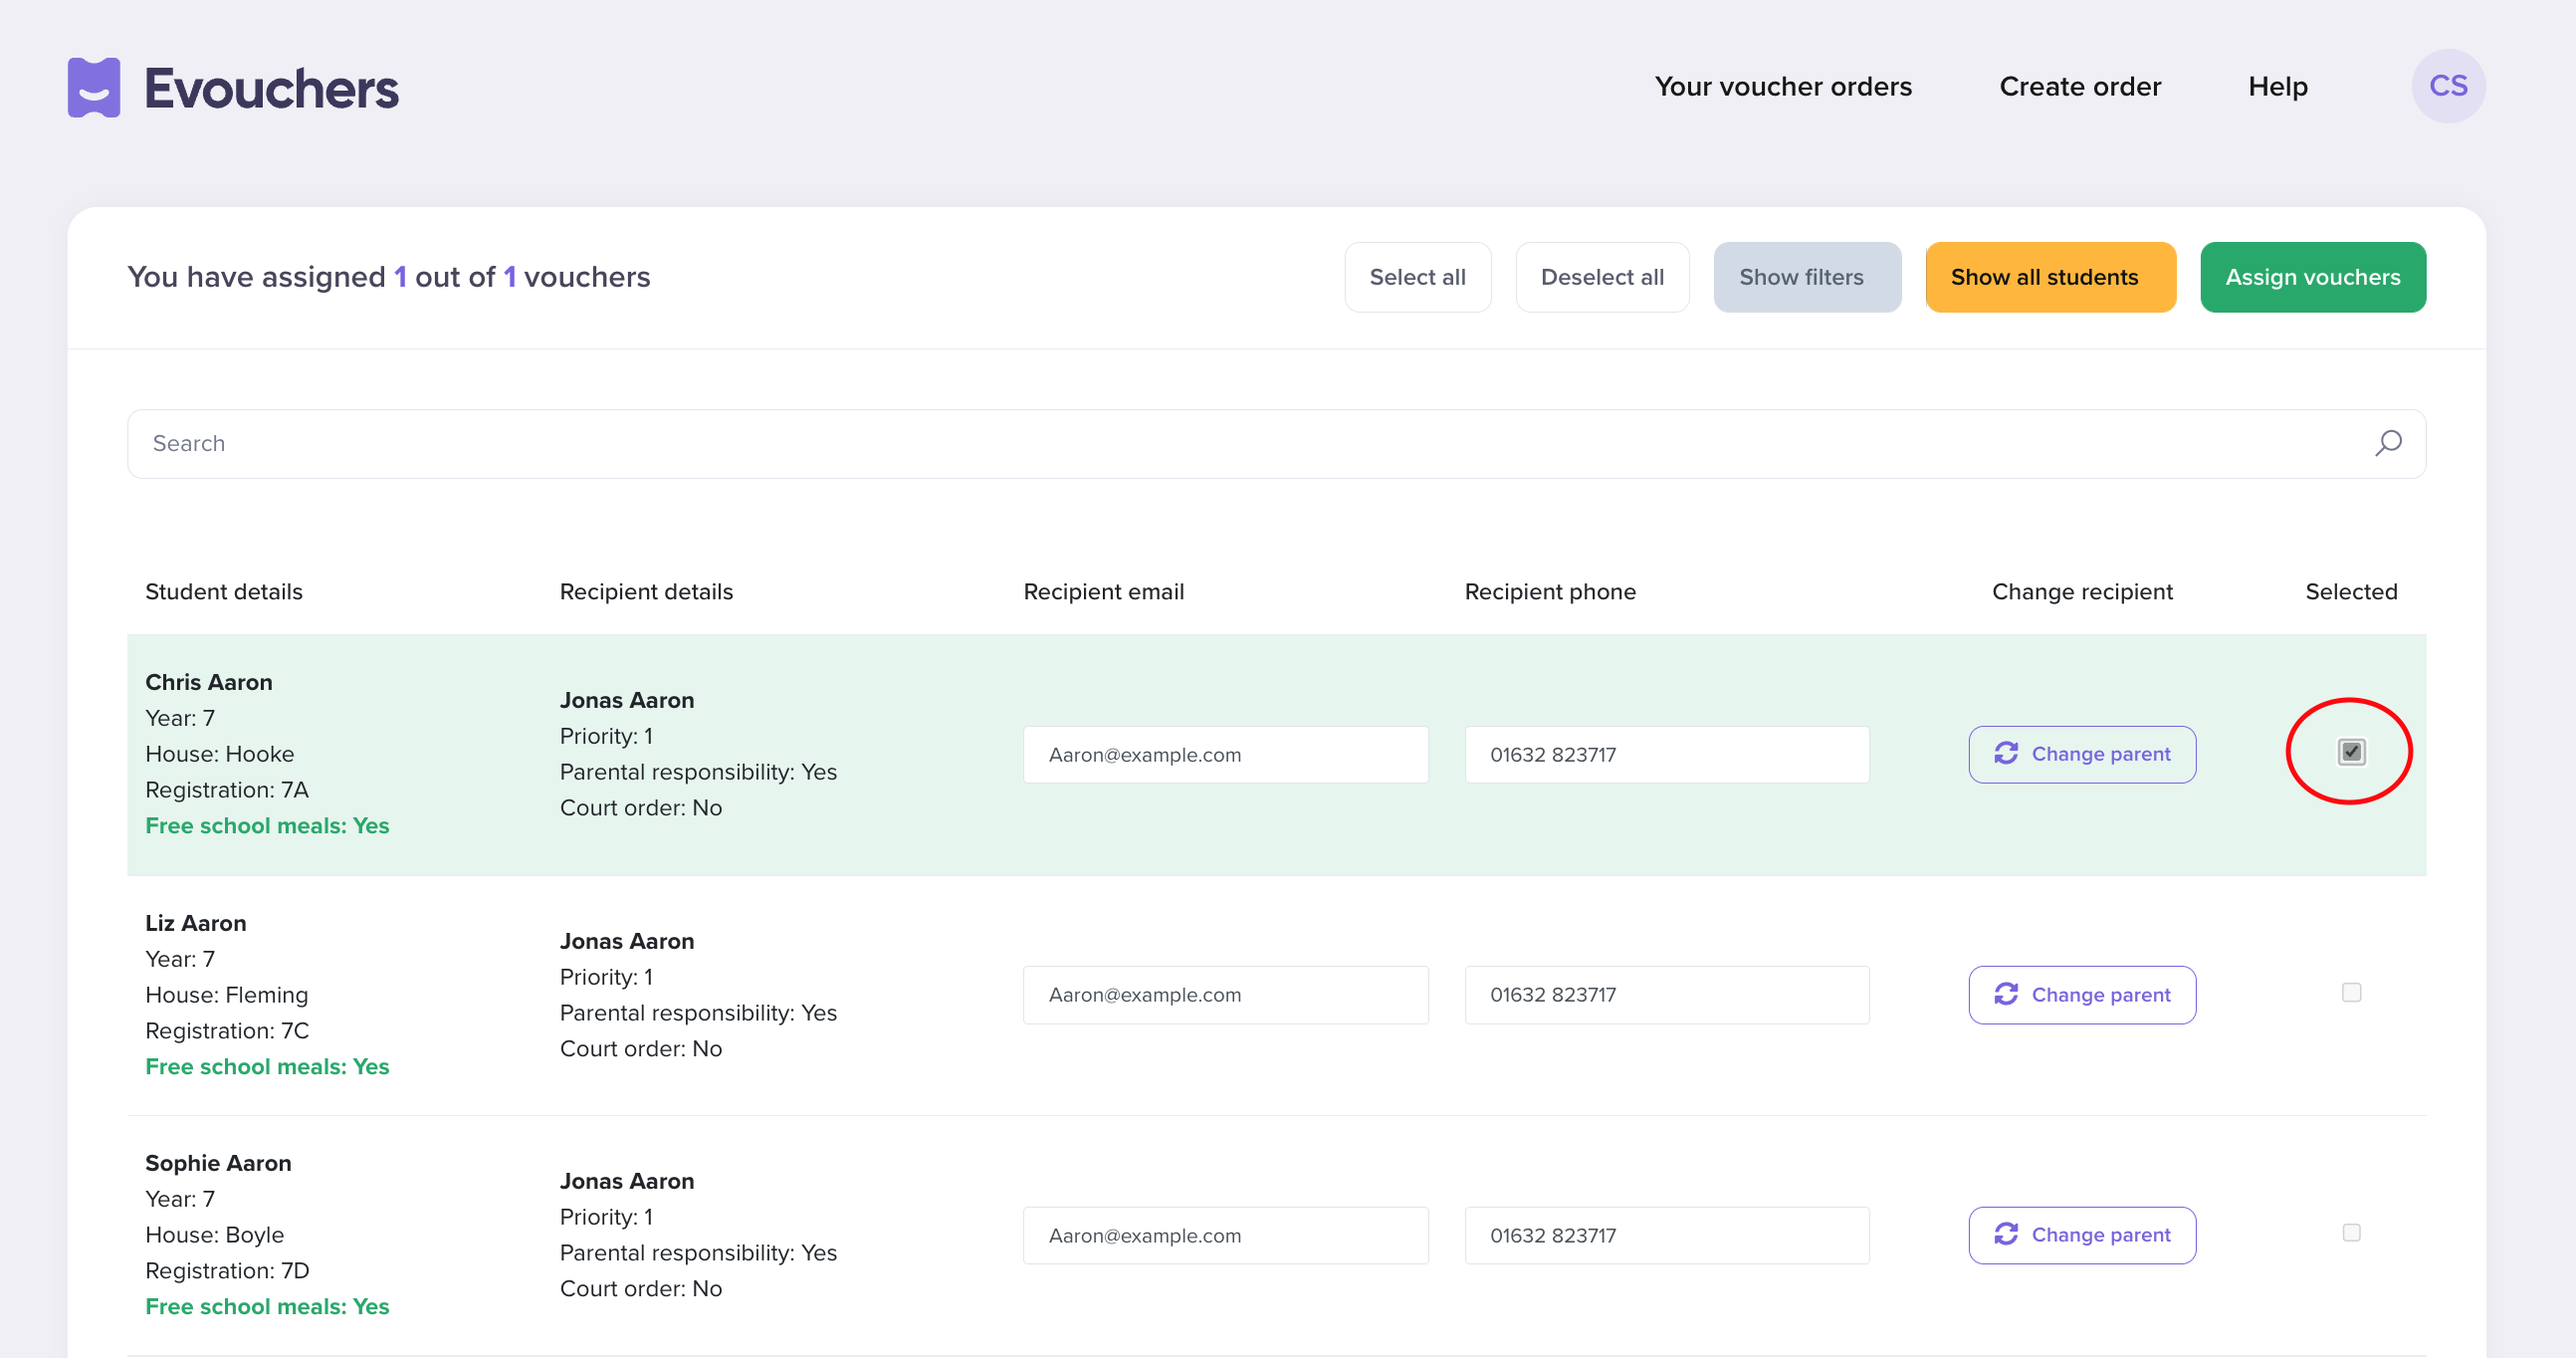The width and height of the screenshot is (2576, 1358).
Task: Change parent for Liz Aaron
Action: click(2082, 995)
